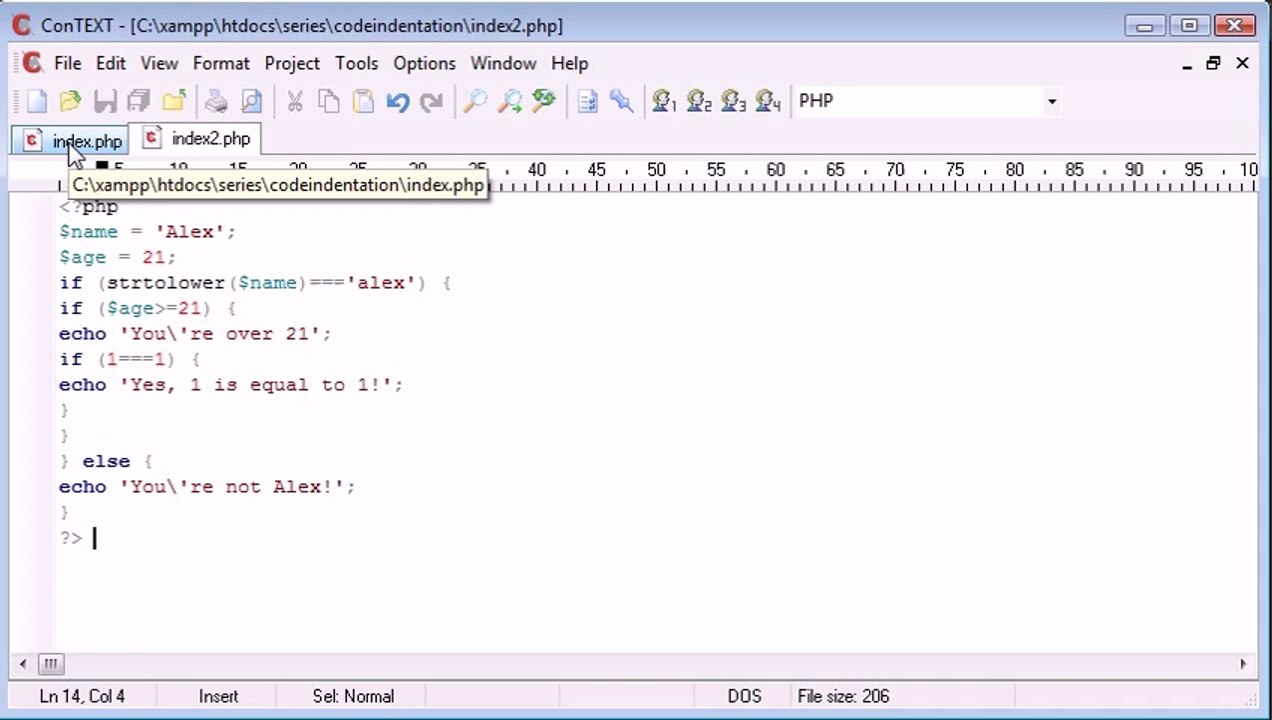The width and height of the screenshot is (1272, 720).
Task: Run user command 4 icon
Action: 768,101
